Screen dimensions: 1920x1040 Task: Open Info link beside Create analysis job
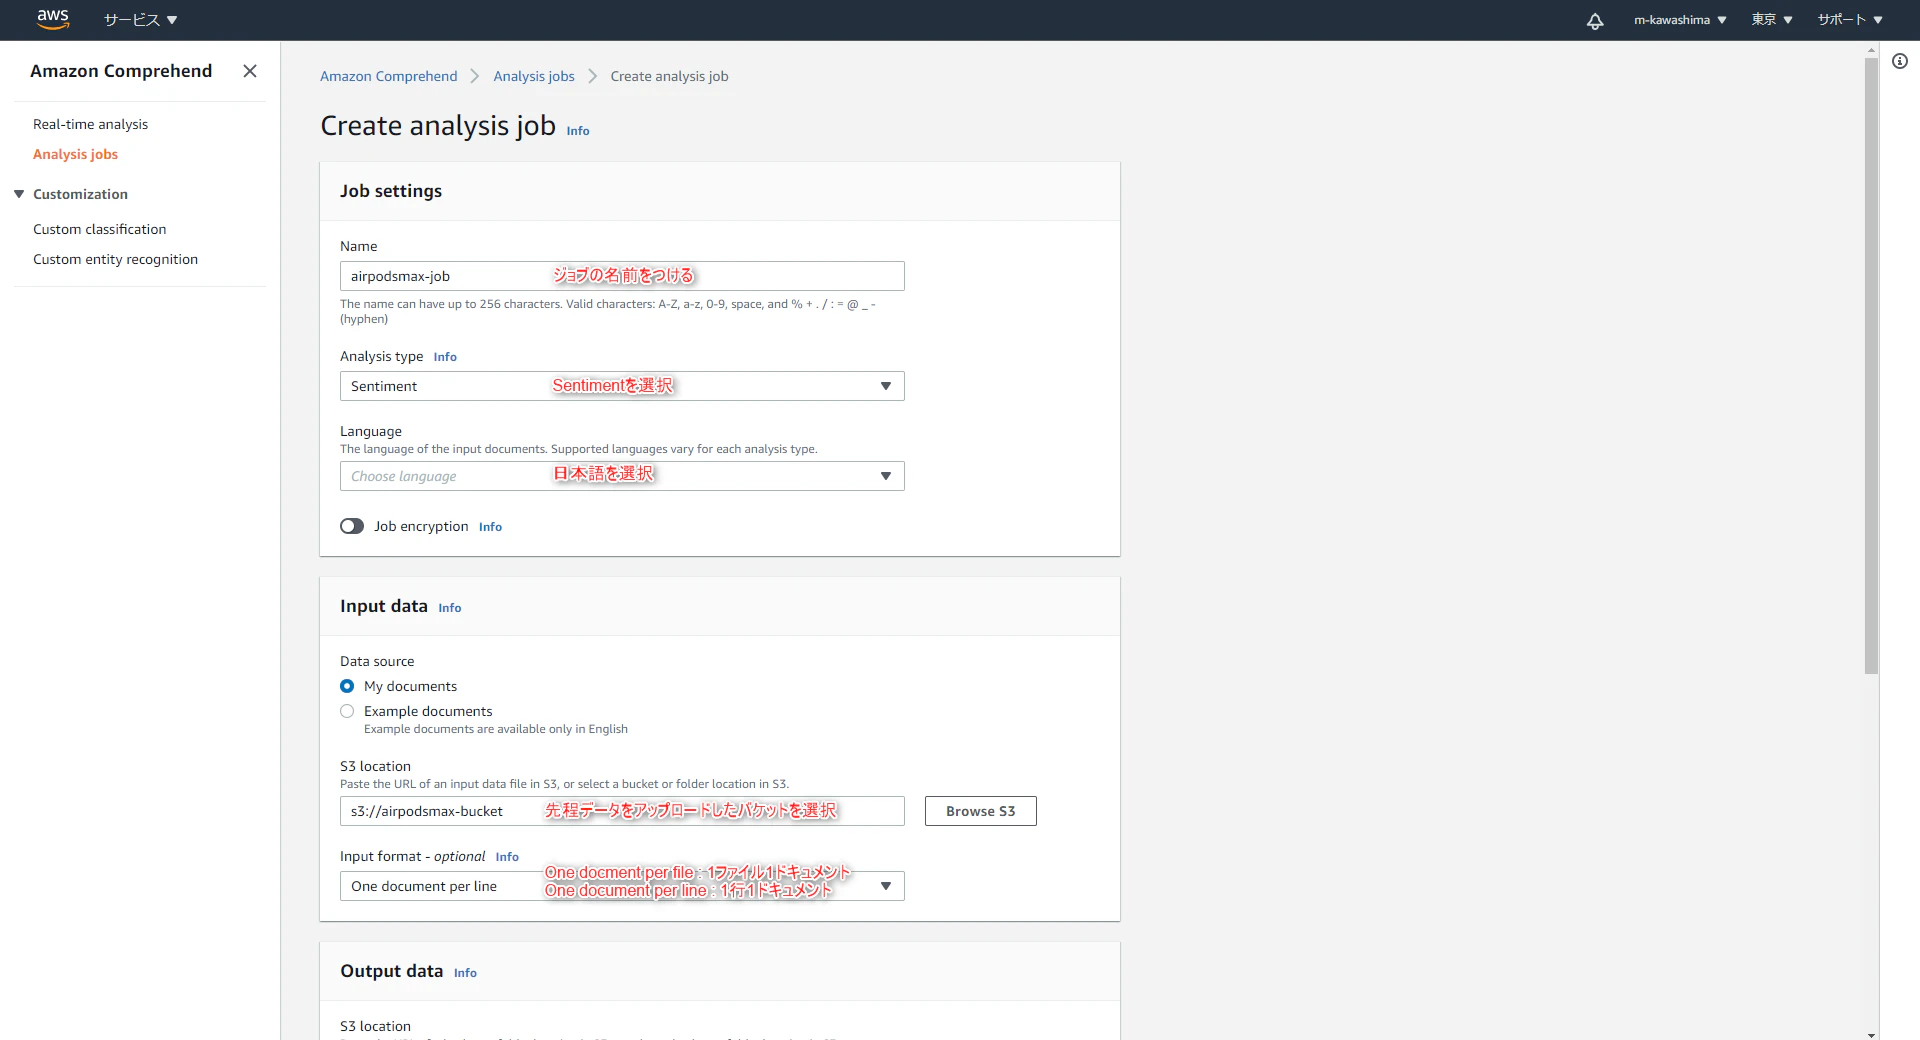coord(578,131)
